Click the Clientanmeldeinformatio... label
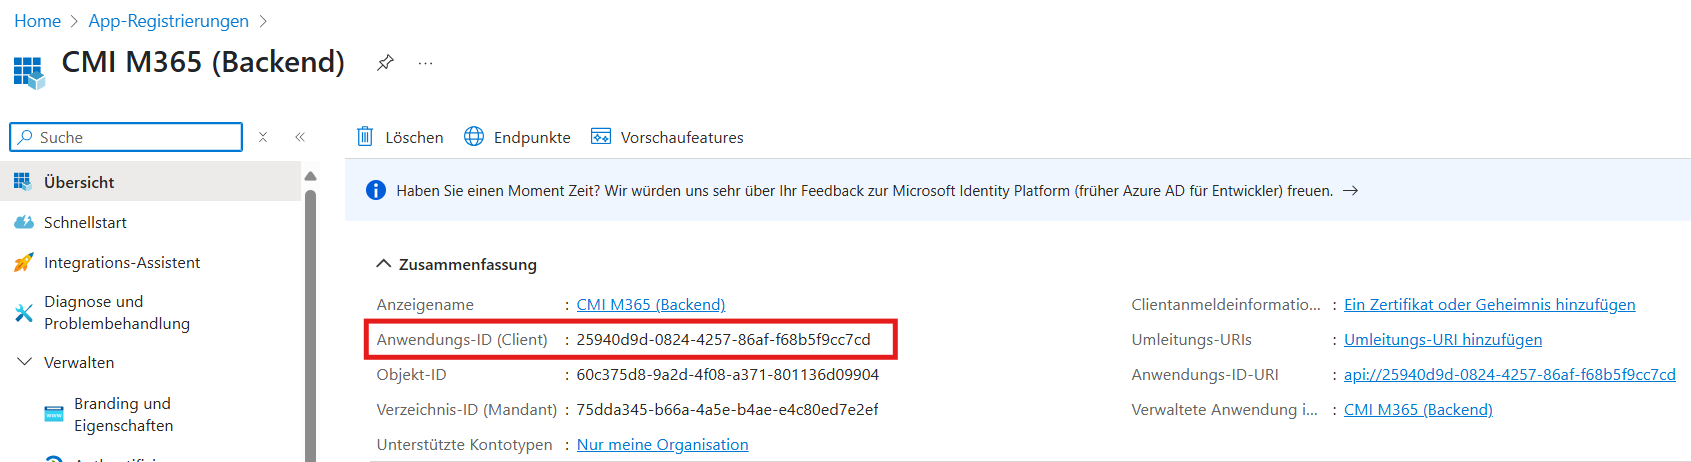 pyautogui.click(x=1226, y=304)
